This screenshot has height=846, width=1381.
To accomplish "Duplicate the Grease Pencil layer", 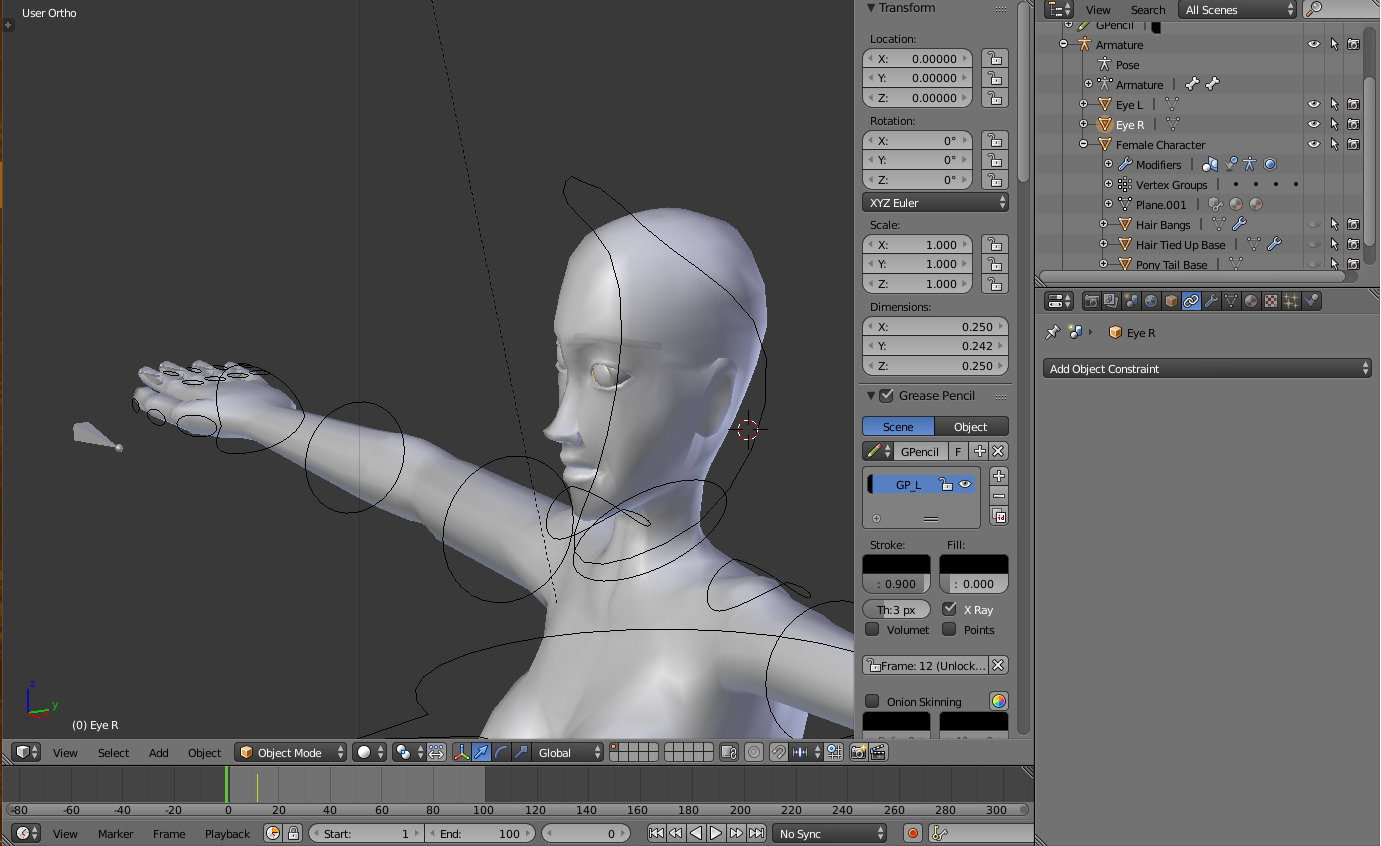I will 998,516.
